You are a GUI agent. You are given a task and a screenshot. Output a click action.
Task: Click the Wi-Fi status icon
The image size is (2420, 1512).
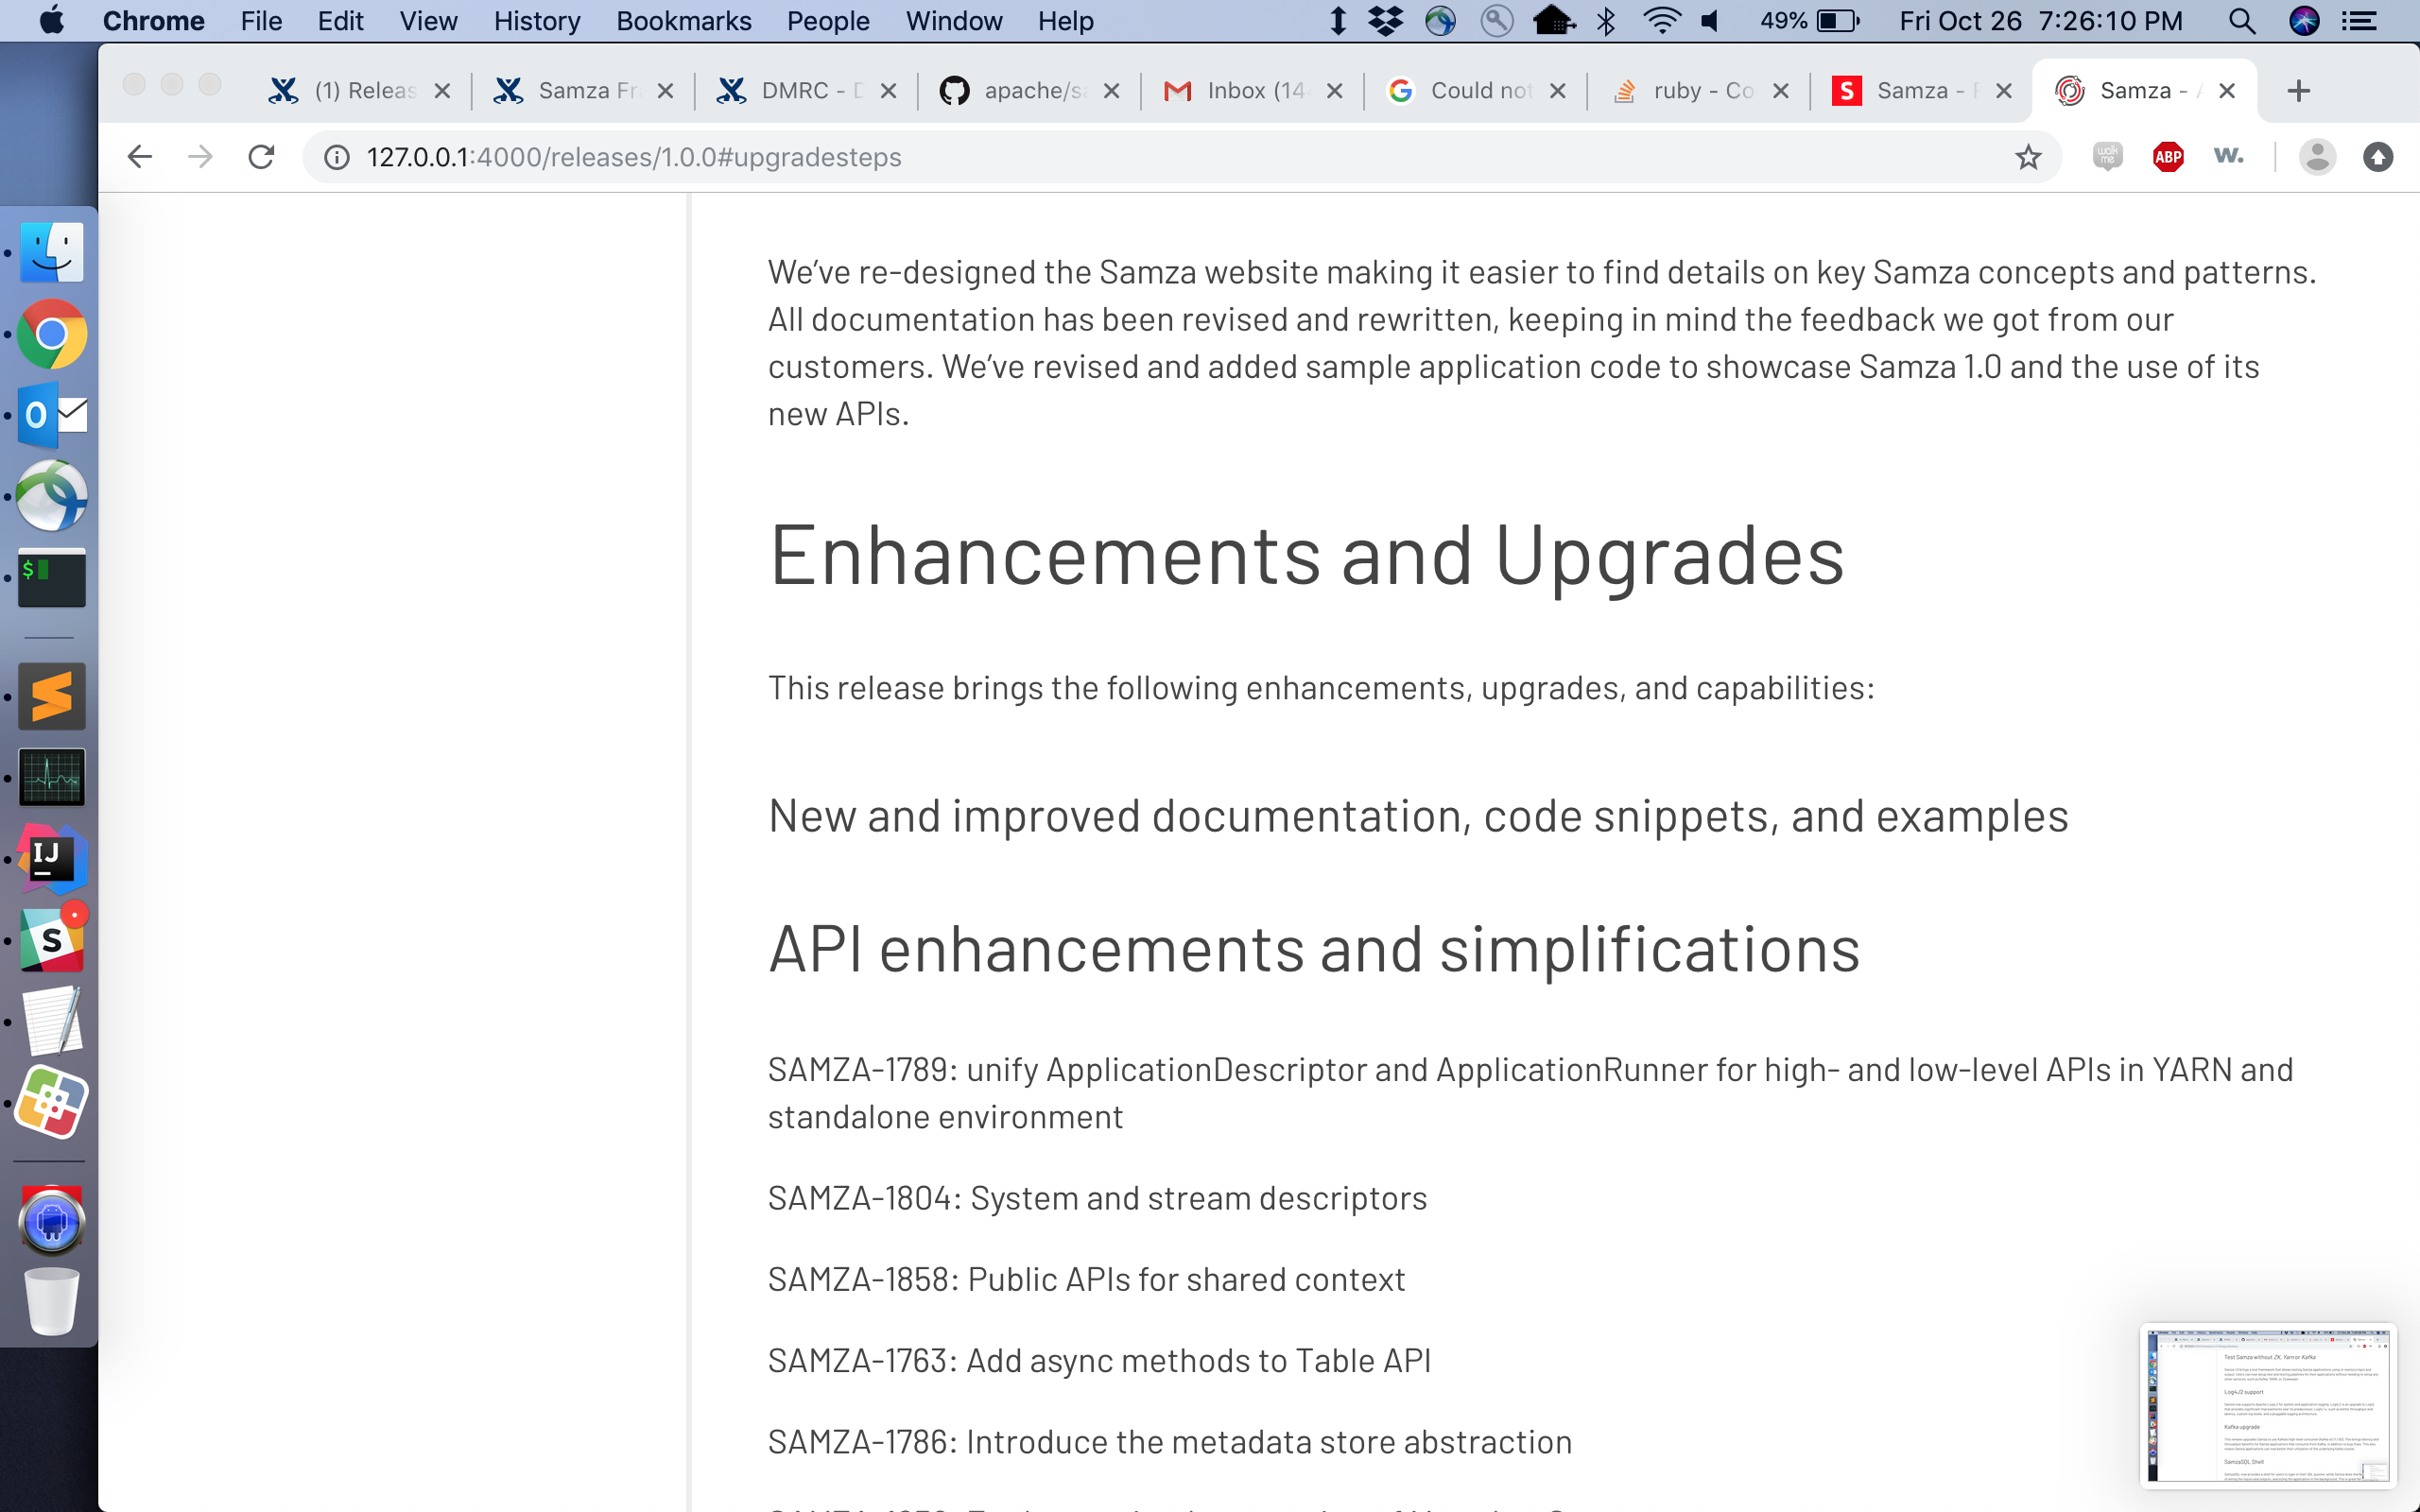click(1661, 21)
